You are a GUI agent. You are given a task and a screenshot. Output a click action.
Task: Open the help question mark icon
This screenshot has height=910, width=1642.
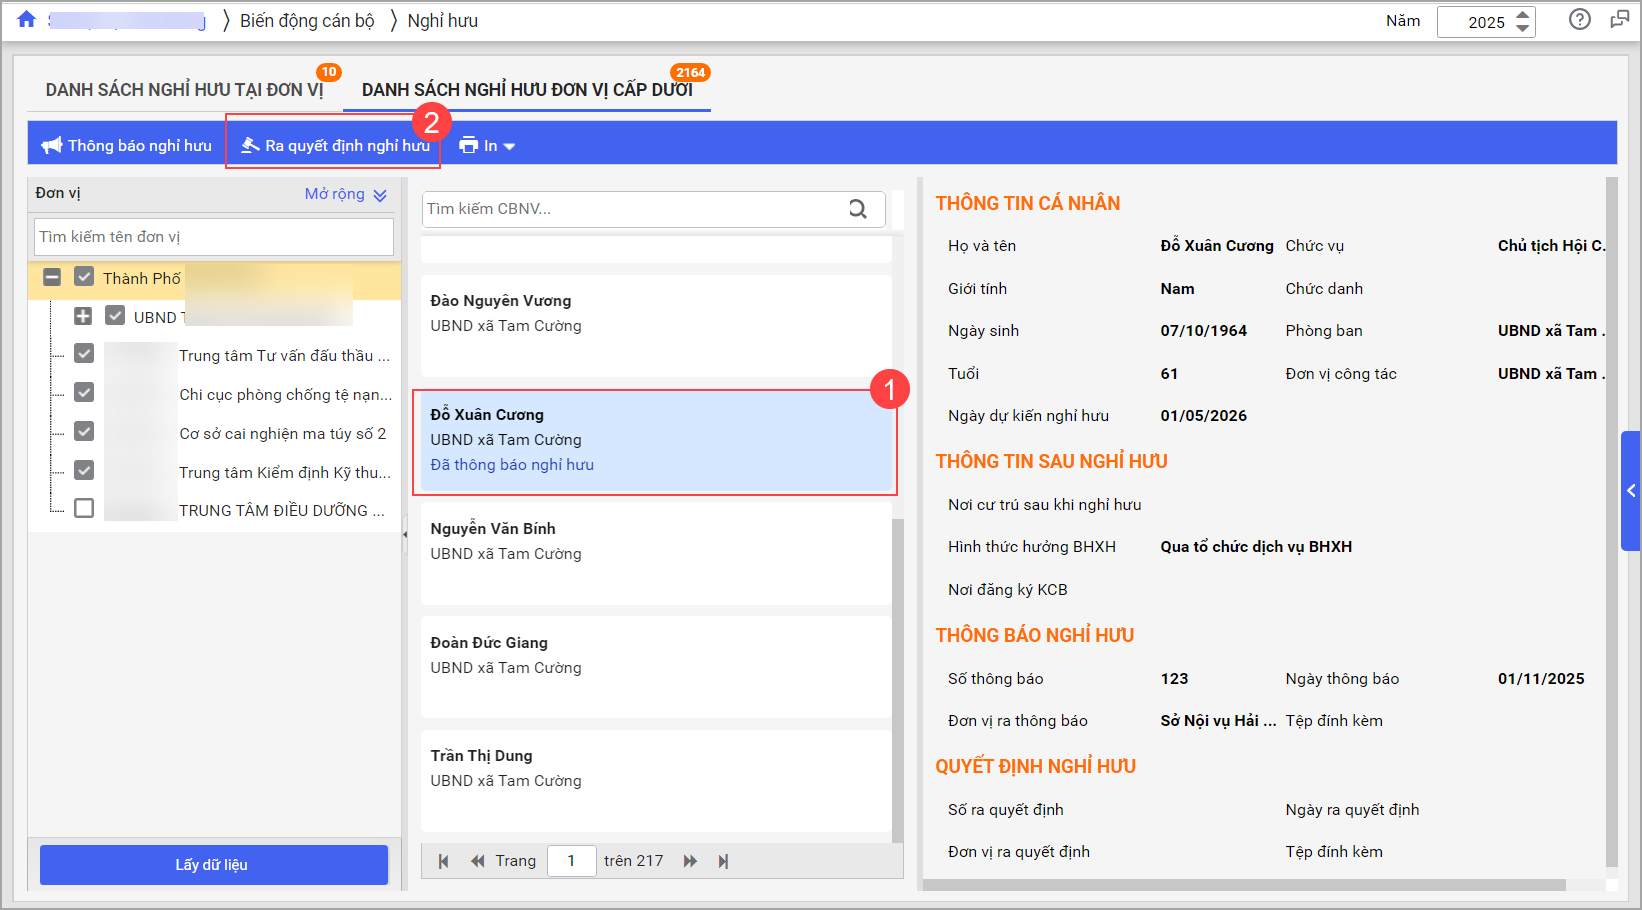1579,20
